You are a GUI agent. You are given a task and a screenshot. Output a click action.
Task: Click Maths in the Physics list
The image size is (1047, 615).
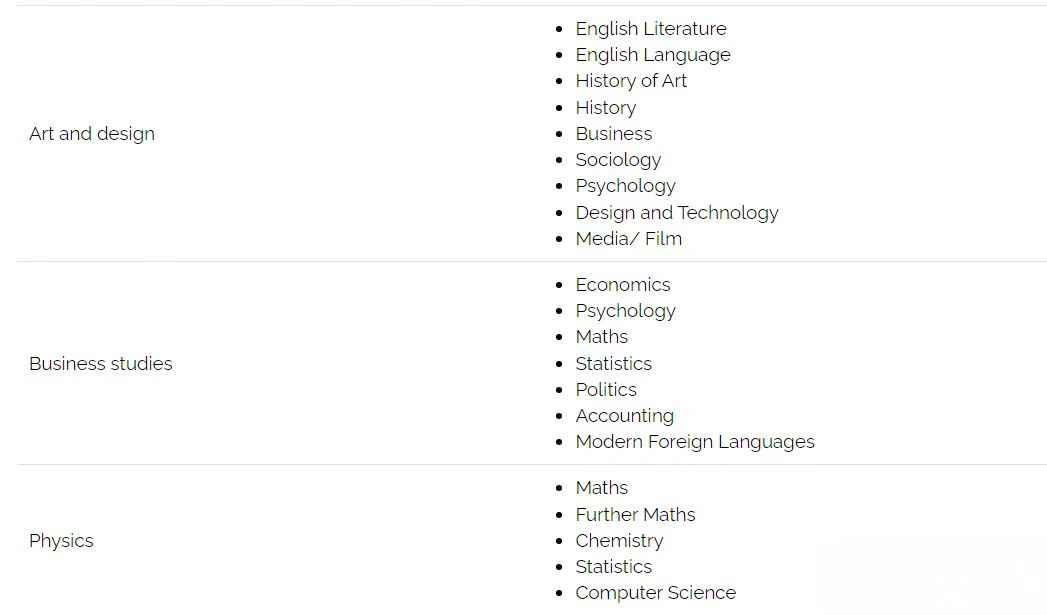coord(601,487)
